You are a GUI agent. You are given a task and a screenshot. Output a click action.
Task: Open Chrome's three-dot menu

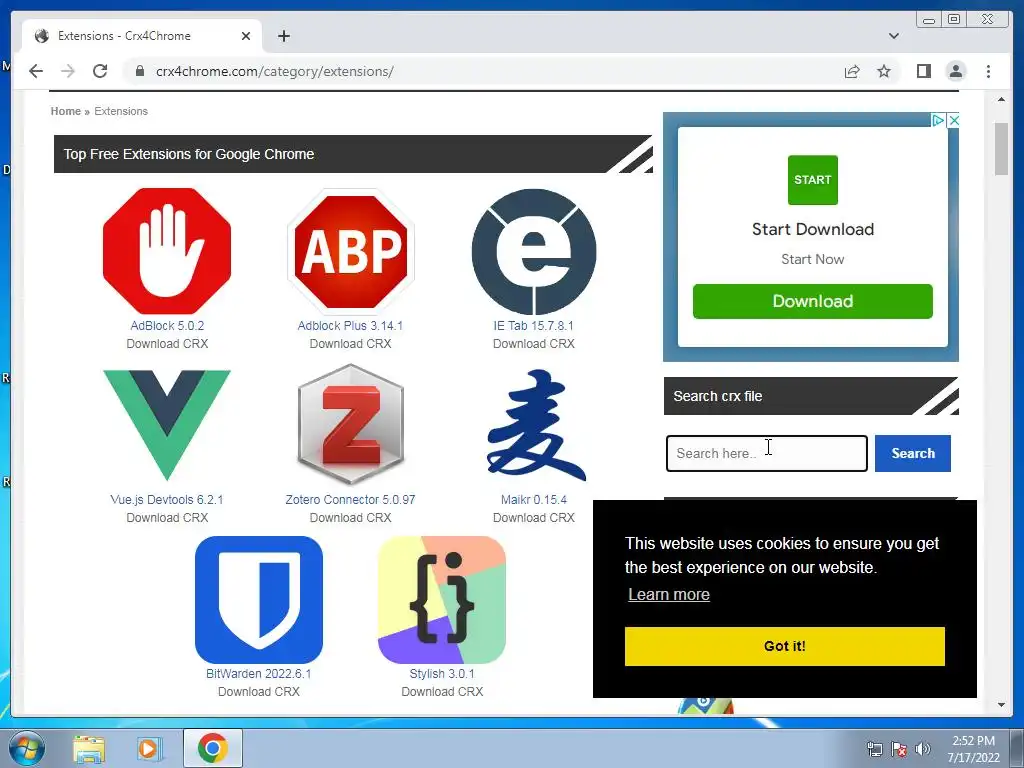tap(989, 71)
